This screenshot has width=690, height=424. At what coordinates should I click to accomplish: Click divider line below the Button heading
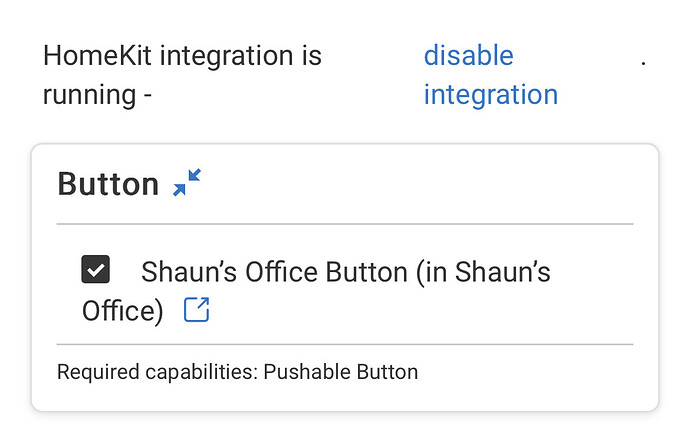[345, 224]
